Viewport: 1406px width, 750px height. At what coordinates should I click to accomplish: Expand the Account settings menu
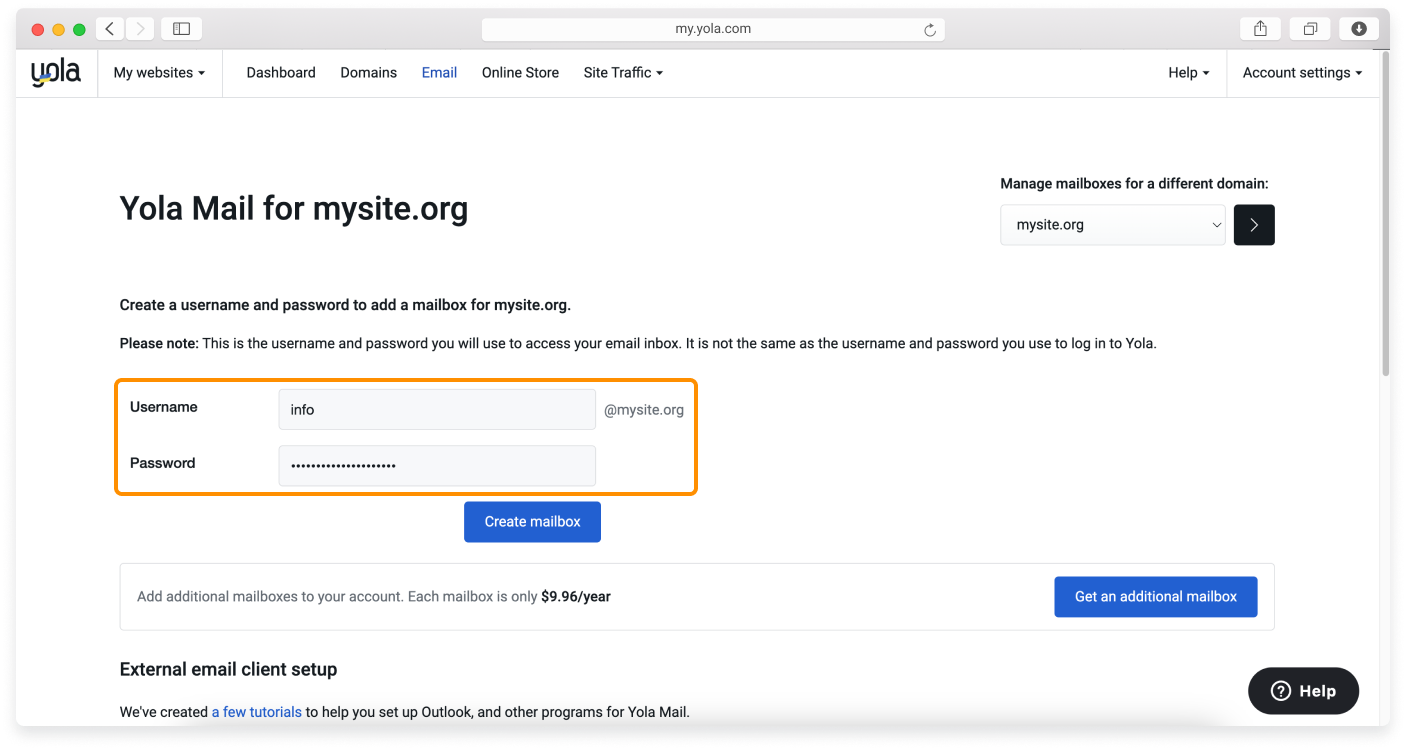(1302, 73)
